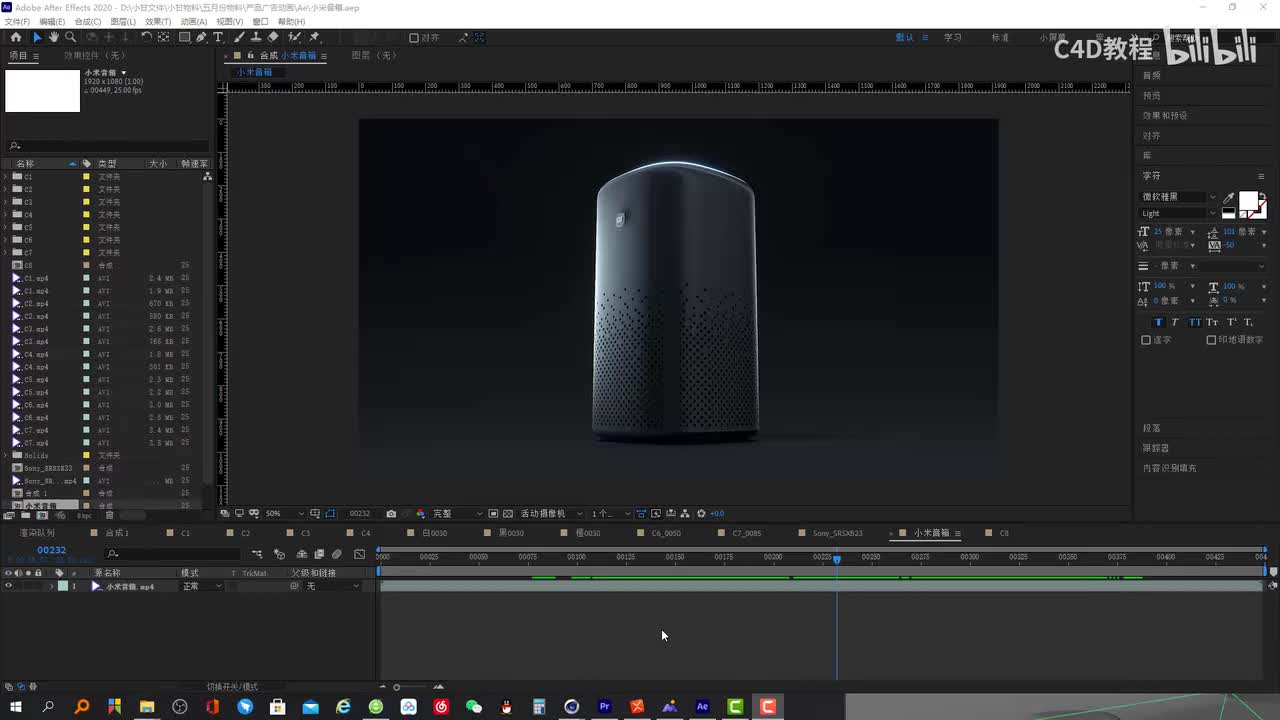Open the 学习 workspace
Image resolution: width=1280 pixels, height=720 pixels.
tap(952, 37)
